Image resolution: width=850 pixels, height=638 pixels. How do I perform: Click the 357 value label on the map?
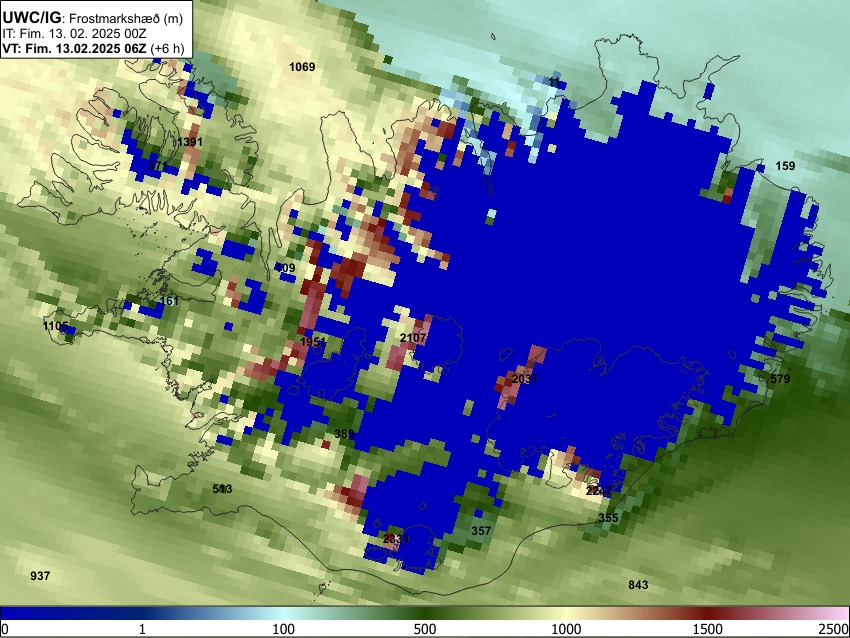coord(481,531)
